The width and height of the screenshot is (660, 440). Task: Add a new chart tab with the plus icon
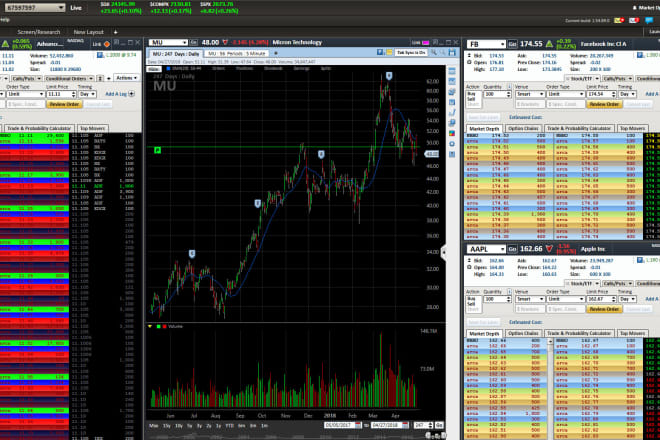276,53
